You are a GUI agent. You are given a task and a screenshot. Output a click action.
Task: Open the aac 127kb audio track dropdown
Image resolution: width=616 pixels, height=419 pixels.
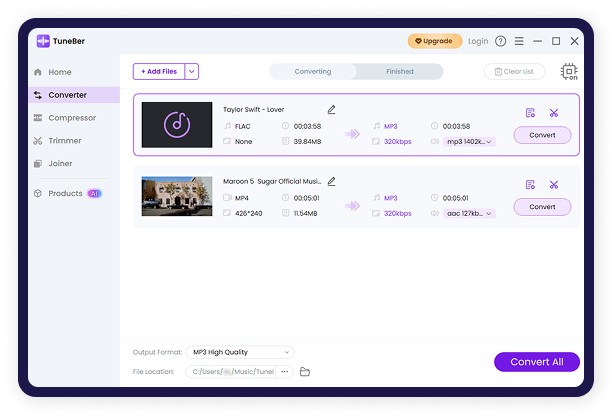pyautogui.click(x=469, y=214)
